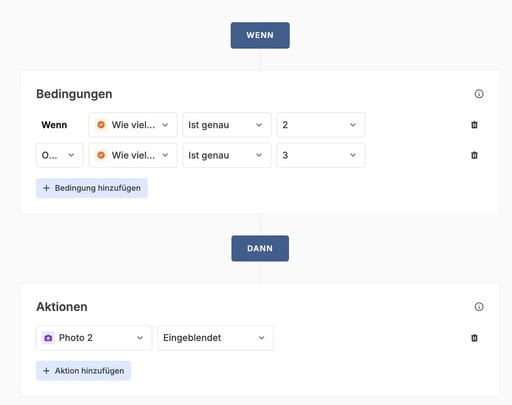Image resolution: width=512 pixels, height=405 pixels.
Task: Open first 'Ist genau' operator dropdown
Action: click(x=227, y=125)
